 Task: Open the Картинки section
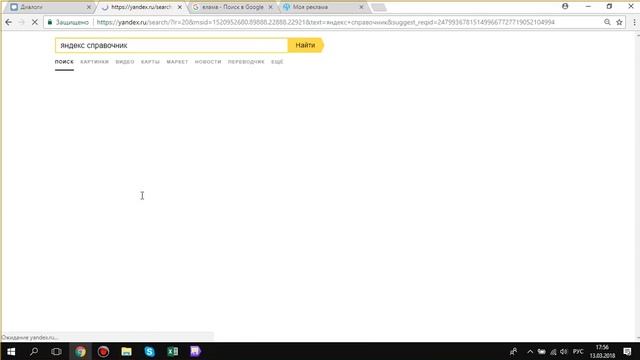point(94,62)
